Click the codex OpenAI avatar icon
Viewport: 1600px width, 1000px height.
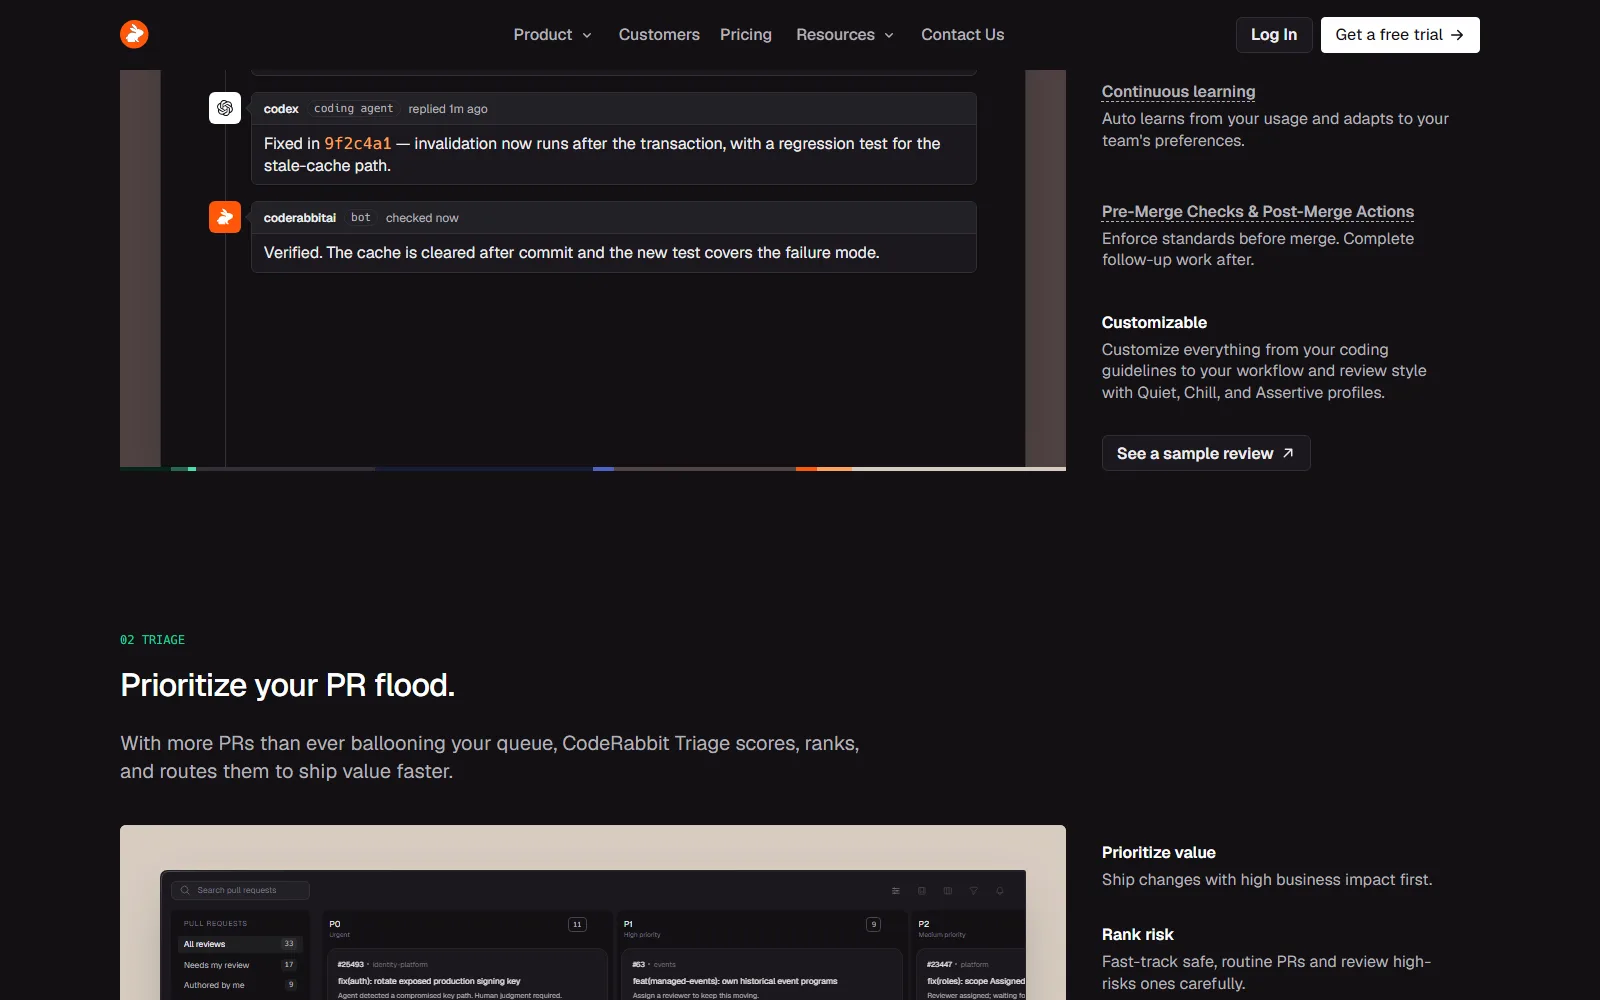pos(225,108)
